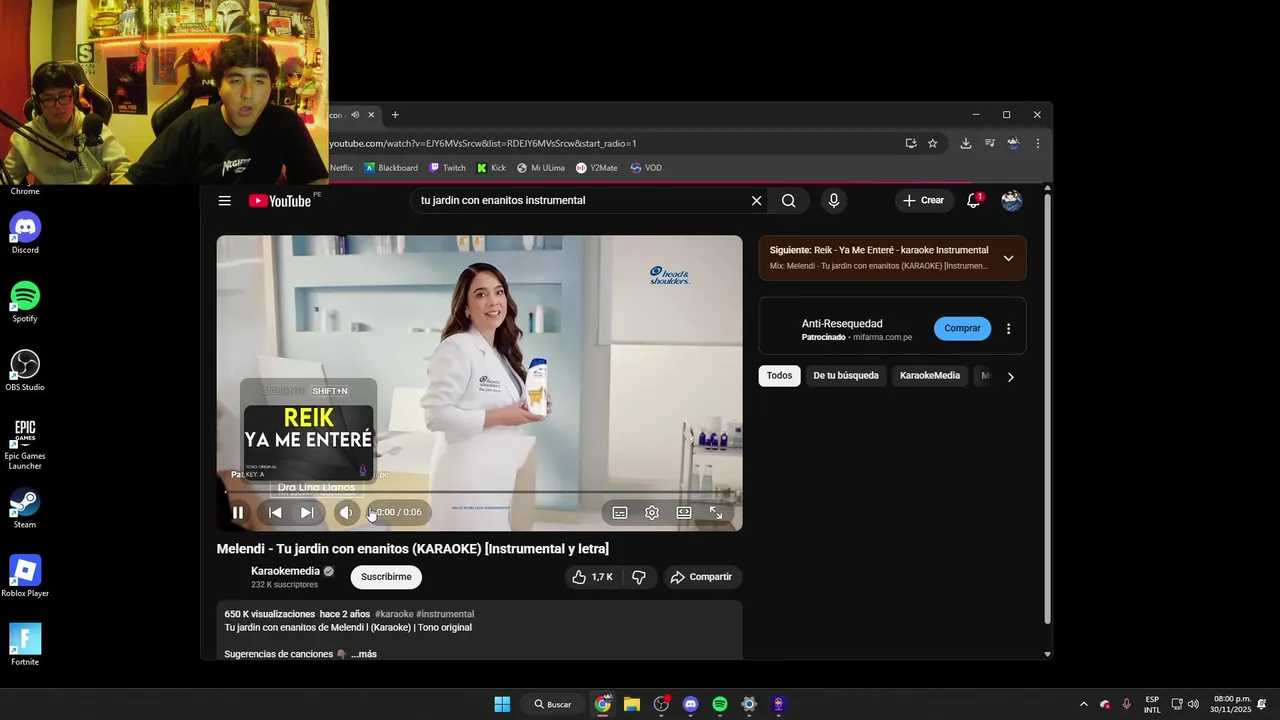Screen dimensions: 1280x720
Task: Clear the YouTube search query
Action: click(756, 201)
